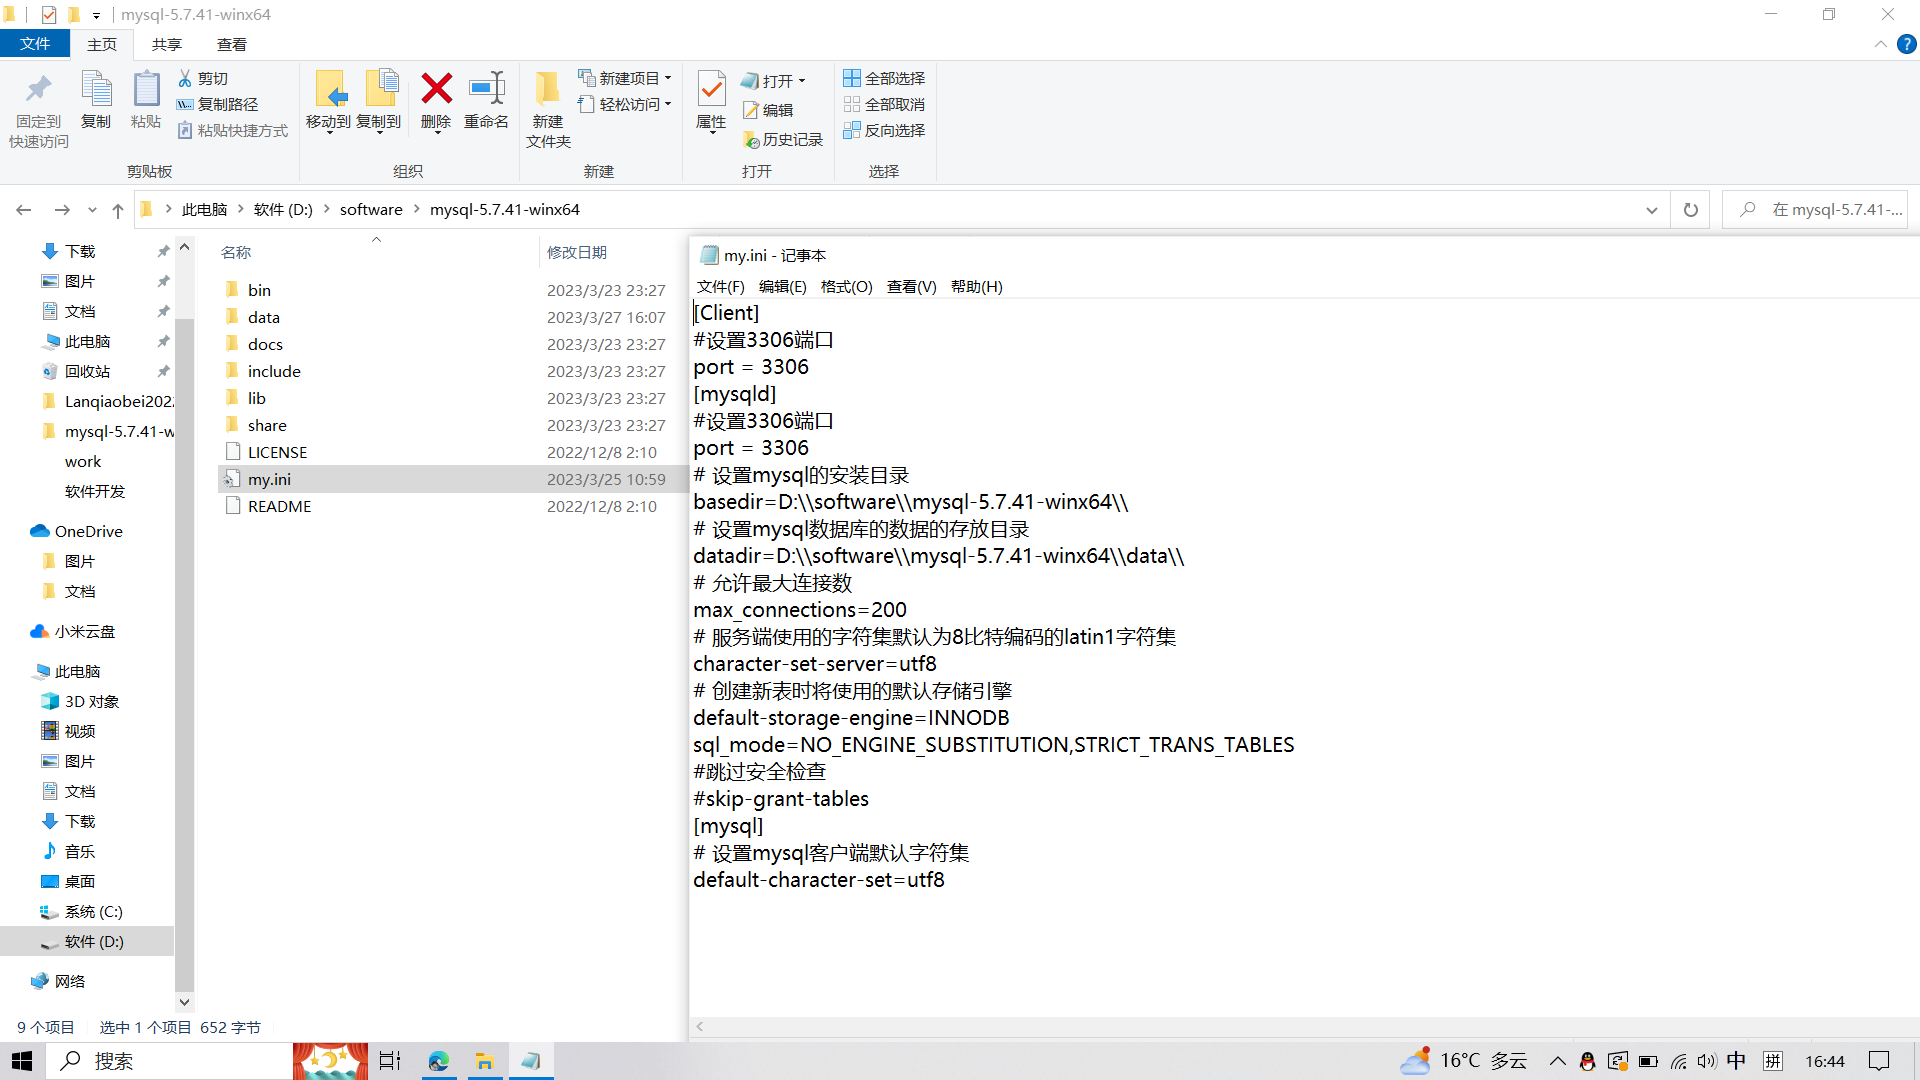Click the New Folder (新建文件夹) icon
1920x1080 pixels.
coord(547,89)
